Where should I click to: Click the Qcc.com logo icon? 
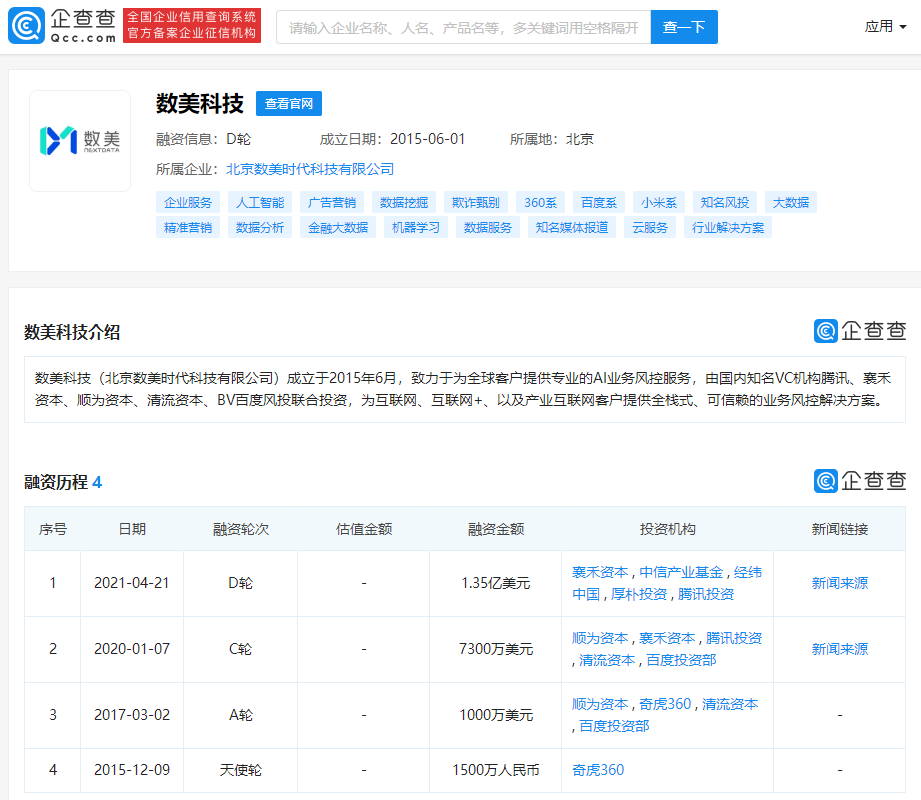[26, 26]
